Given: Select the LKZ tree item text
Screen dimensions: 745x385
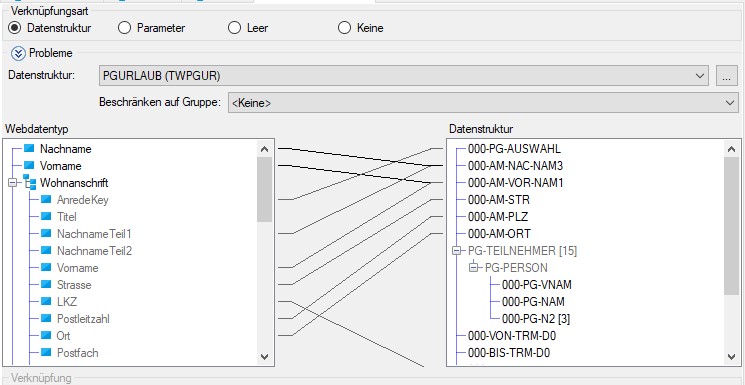Looking at the screenshot, I should [67, 302].
